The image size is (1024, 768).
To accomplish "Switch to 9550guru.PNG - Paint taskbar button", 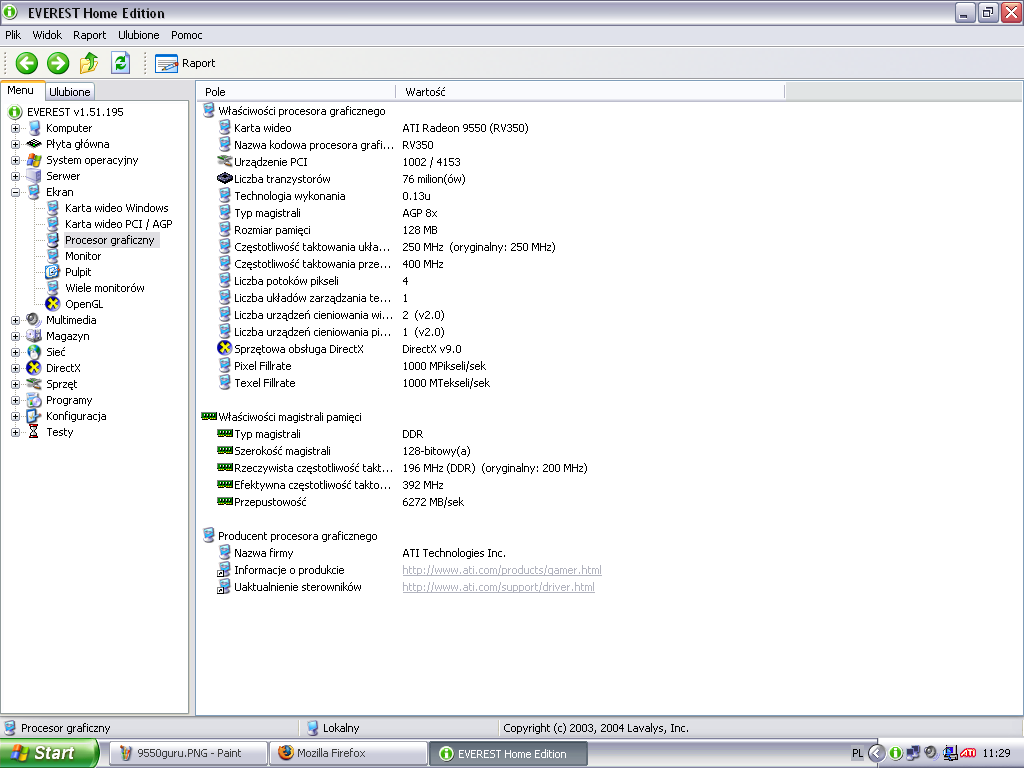I will click(188, 753).
